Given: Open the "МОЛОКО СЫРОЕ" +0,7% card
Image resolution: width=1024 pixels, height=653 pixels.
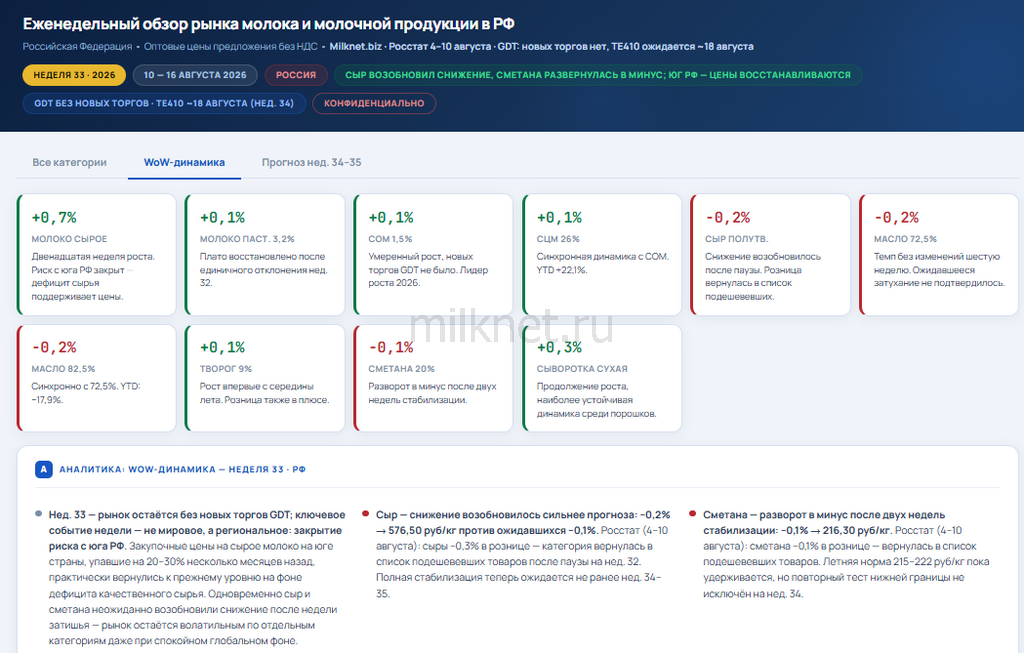Looking at the screenshot, I should (97, 255).
